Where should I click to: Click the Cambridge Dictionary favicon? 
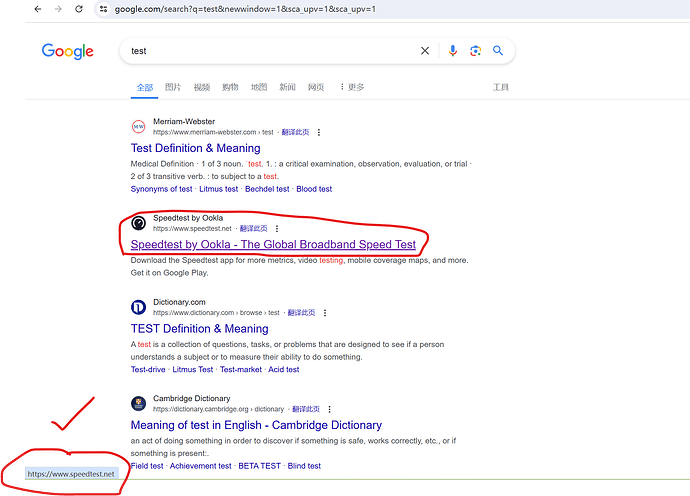click(x=139, y=403)
